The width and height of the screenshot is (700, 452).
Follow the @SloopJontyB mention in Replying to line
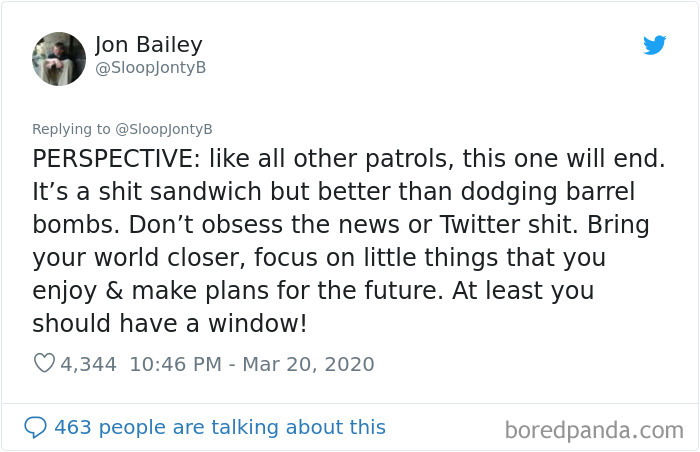tap(164, 129)
